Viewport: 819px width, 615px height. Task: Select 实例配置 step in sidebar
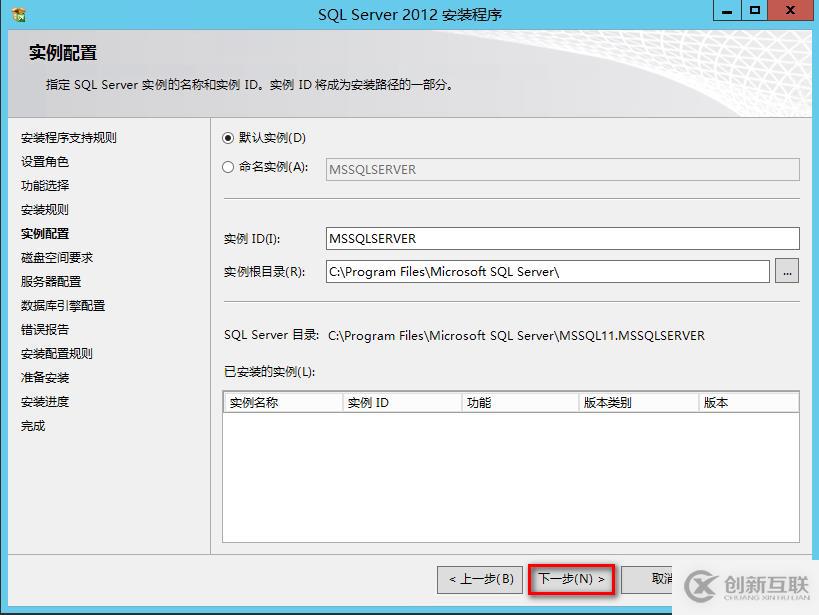[45, 234]
